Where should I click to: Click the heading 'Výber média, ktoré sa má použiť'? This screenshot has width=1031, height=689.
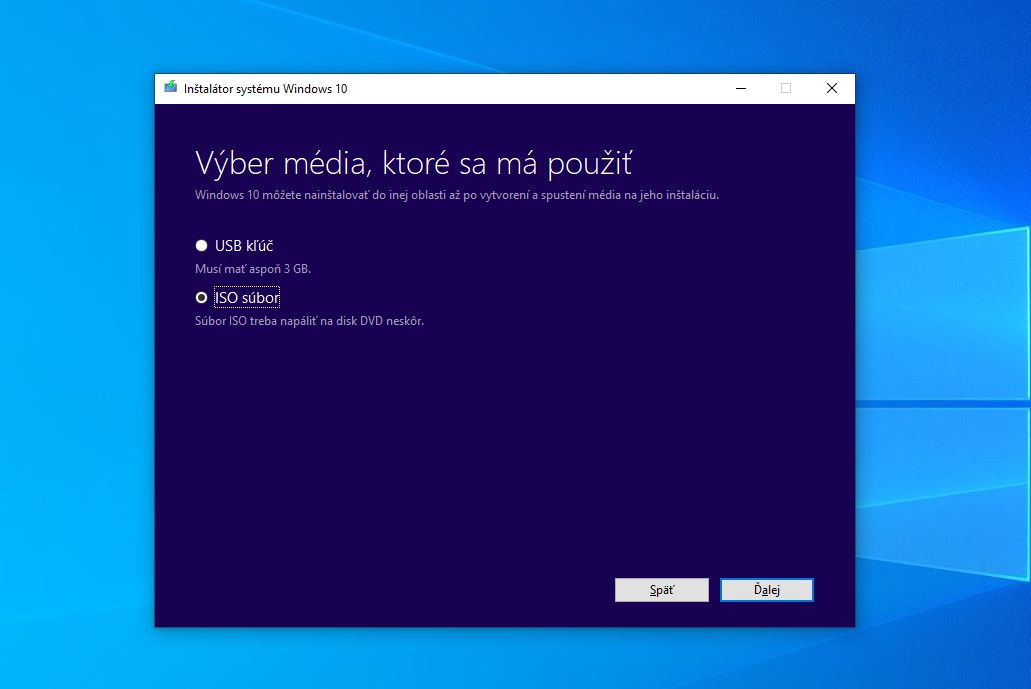point(414,163)
